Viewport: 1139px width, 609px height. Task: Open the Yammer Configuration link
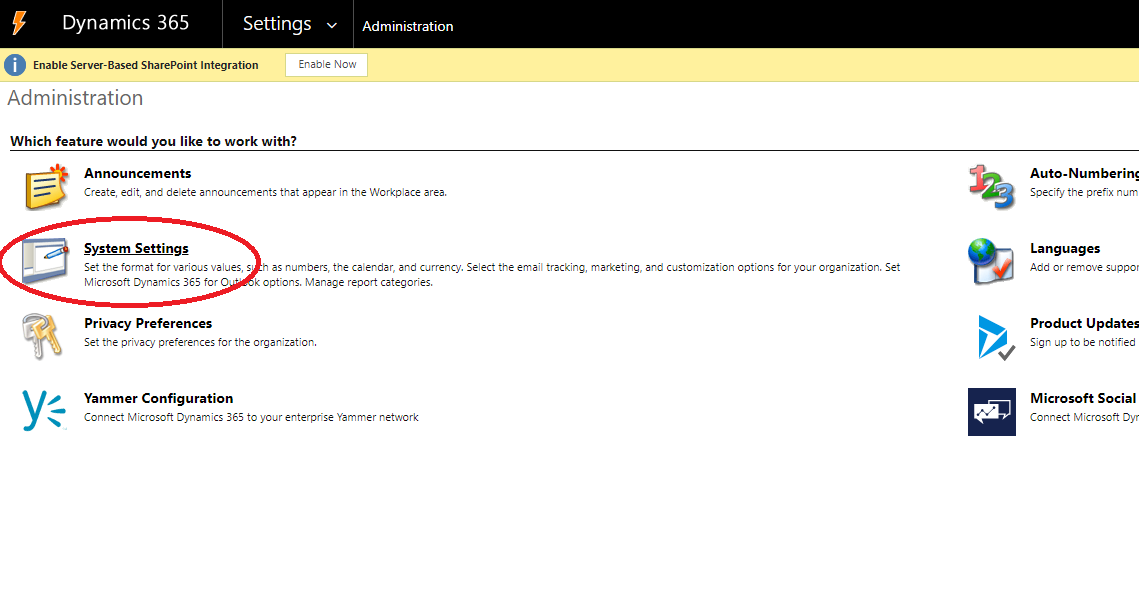pos(158,398)
